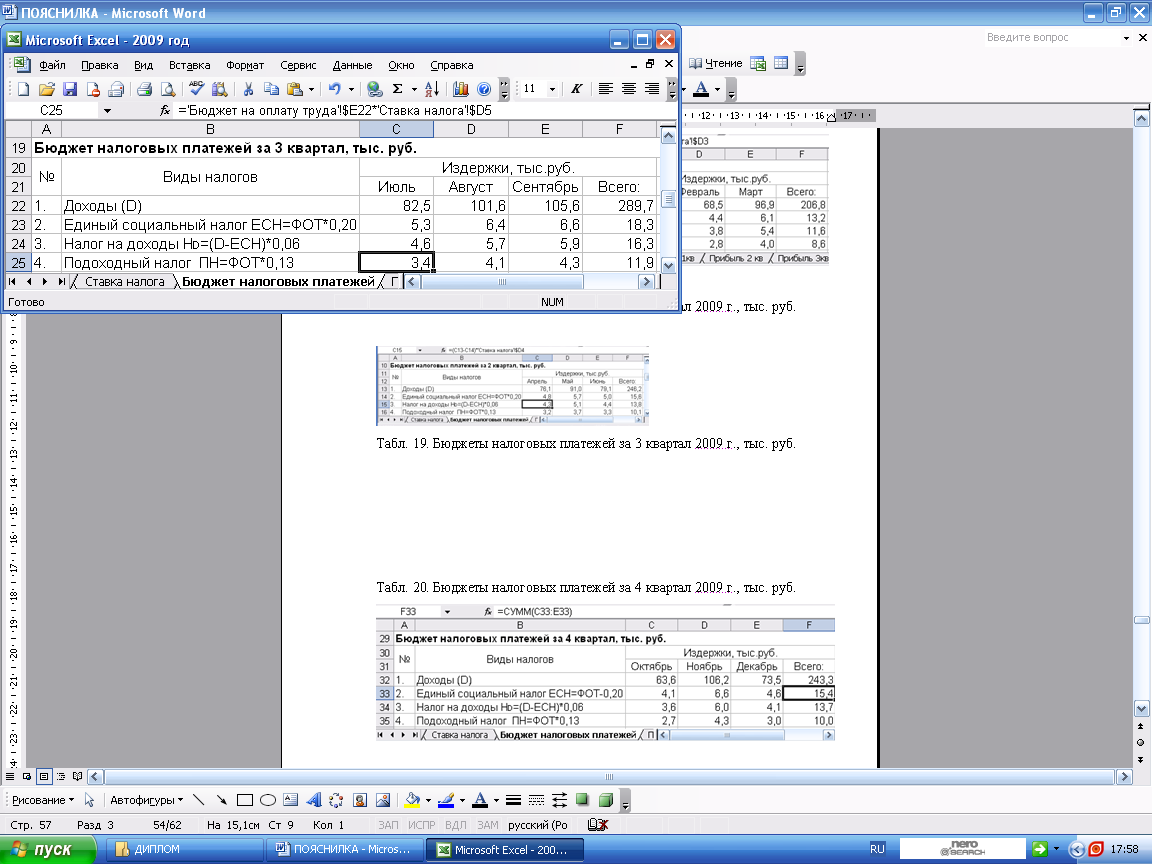Select the Arrow tool in Drawing toolbar
Screen dimensions: 1152x864
tap(221, 800)
